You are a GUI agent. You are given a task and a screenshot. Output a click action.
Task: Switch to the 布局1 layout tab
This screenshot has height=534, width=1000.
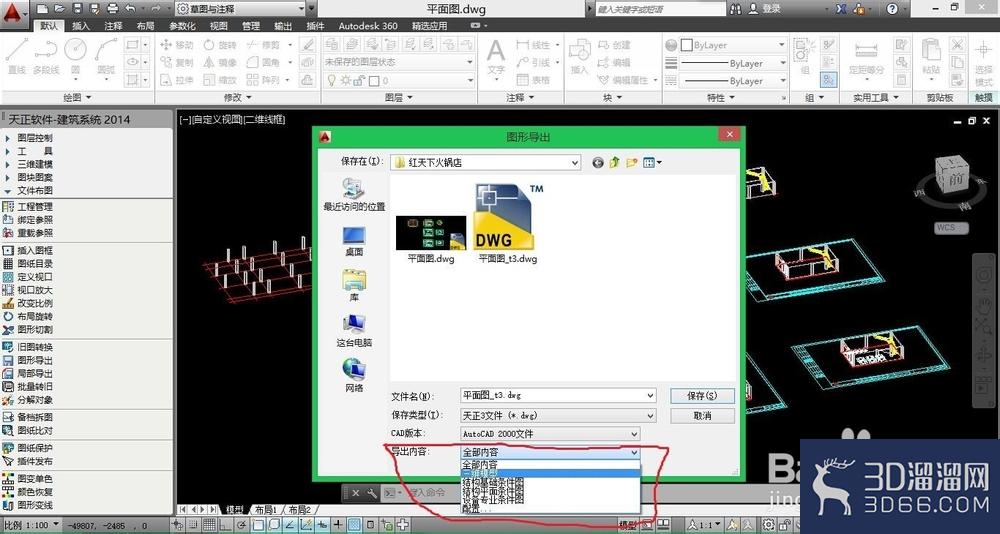point(265,510)
